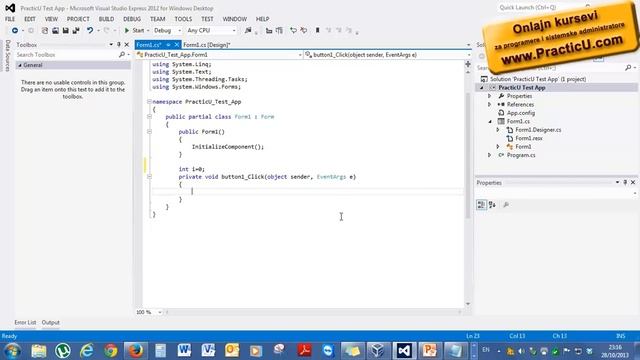Click the Navigate Backward toolbar icon
Image resolution: width=640 pixels, height=360 pixels.
tap(15, 31)
